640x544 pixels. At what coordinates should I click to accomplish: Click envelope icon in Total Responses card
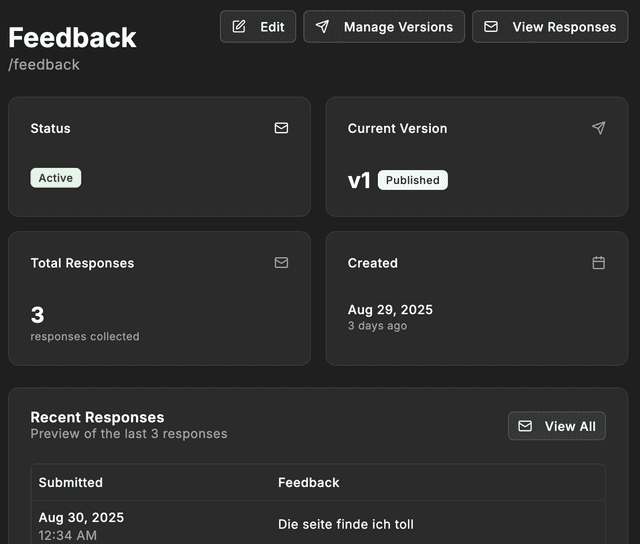(281, 262)
